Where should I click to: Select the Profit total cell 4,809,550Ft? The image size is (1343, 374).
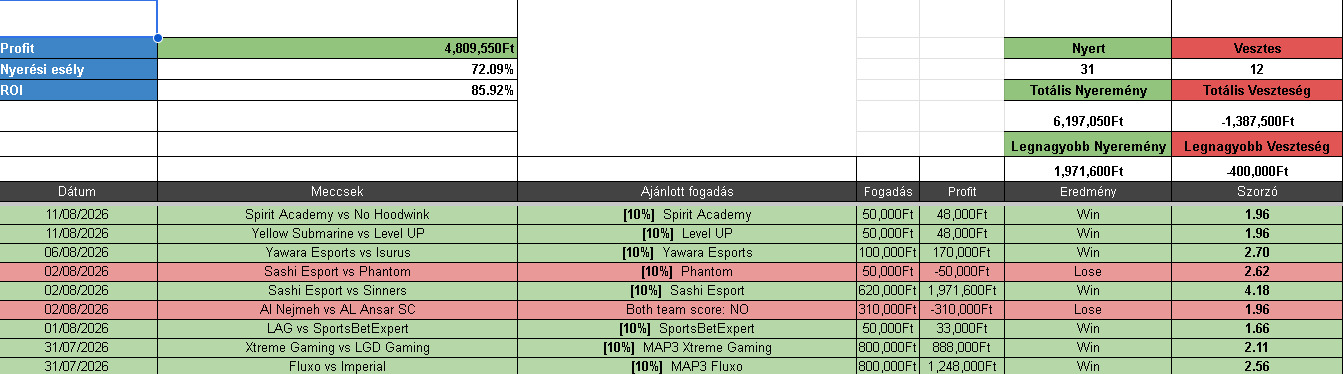pyautogui.click(x=337, y=48)
